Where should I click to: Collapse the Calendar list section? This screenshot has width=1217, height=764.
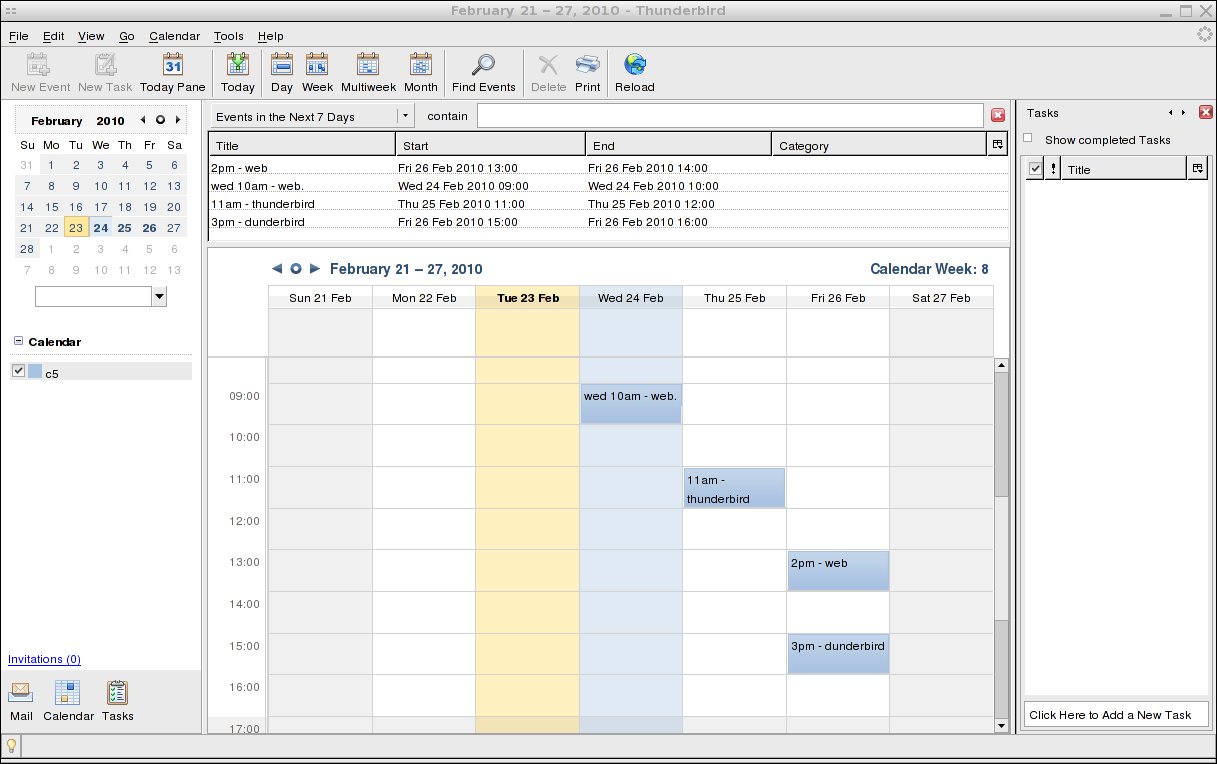click(x=18, y=341)
